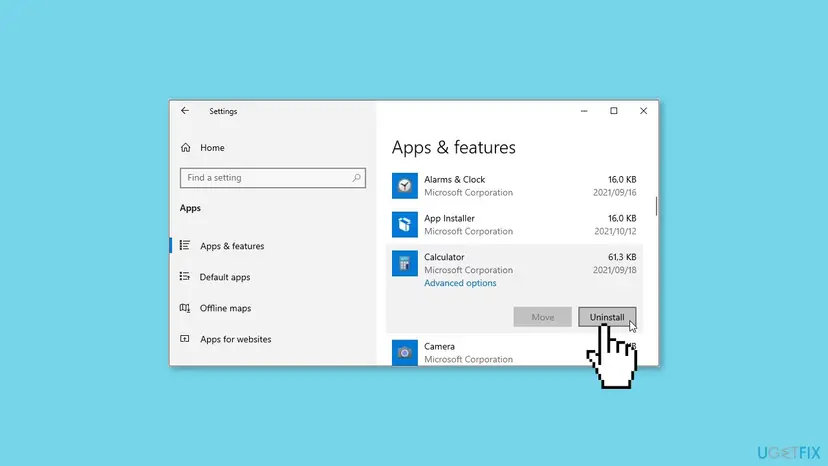Image resolution: width=828 pixels, height=466 pixels.
Task: Open Offline maps section
Action: pyautogui.click(x=225, y=308)
